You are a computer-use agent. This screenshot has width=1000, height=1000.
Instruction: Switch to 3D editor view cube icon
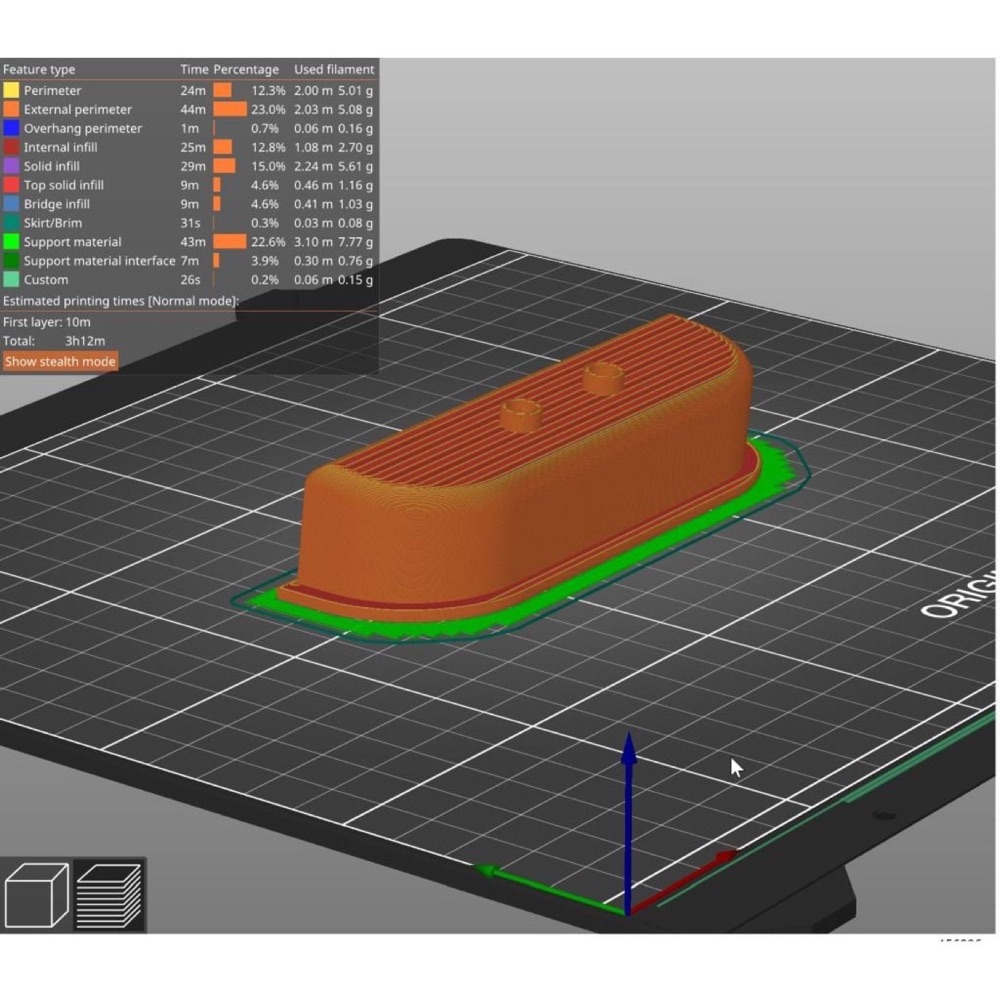tap(36, 895)
